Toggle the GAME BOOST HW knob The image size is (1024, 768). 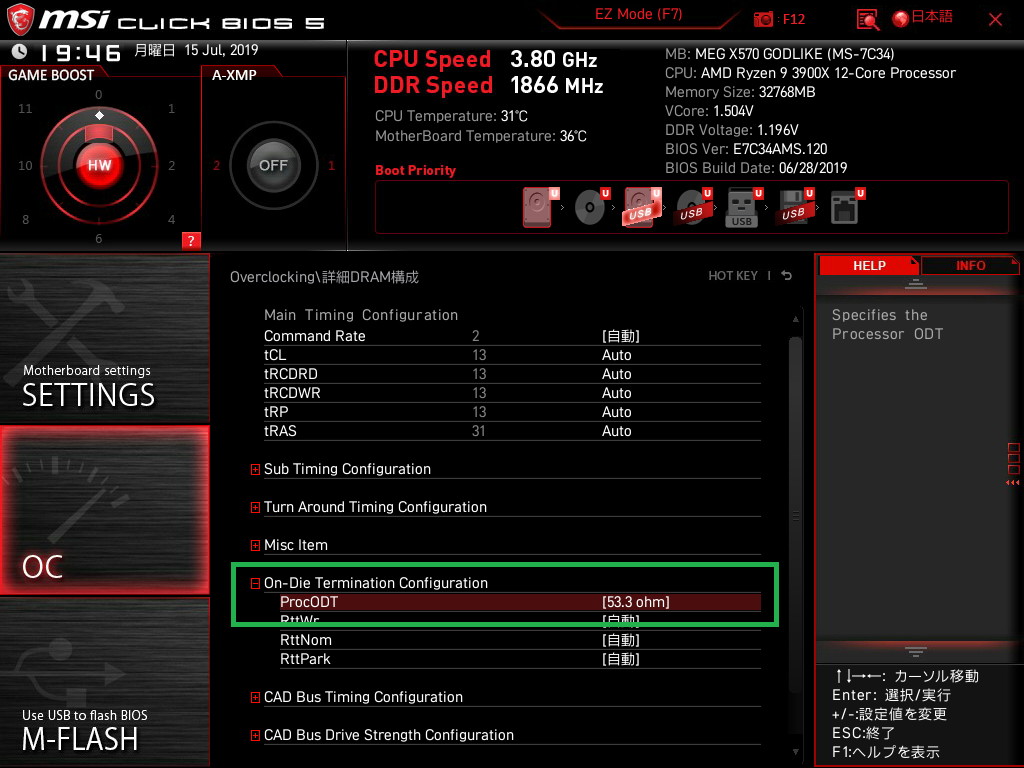[99, 165]
